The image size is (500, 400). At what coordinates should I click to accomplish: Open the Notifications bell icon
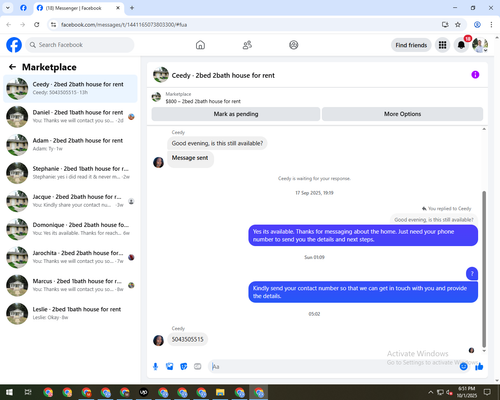(461, 45)
